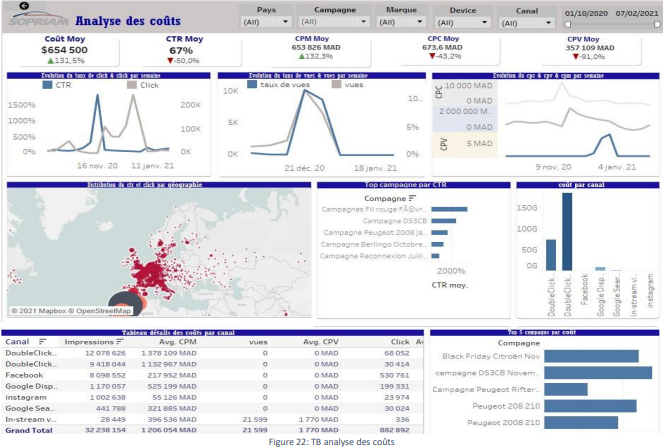Image resolution: width=663 pixels, height=447 pixels.
Task: Click the Mapbox OpenStreetMap attribution link
Action: [x=71, y=311]
